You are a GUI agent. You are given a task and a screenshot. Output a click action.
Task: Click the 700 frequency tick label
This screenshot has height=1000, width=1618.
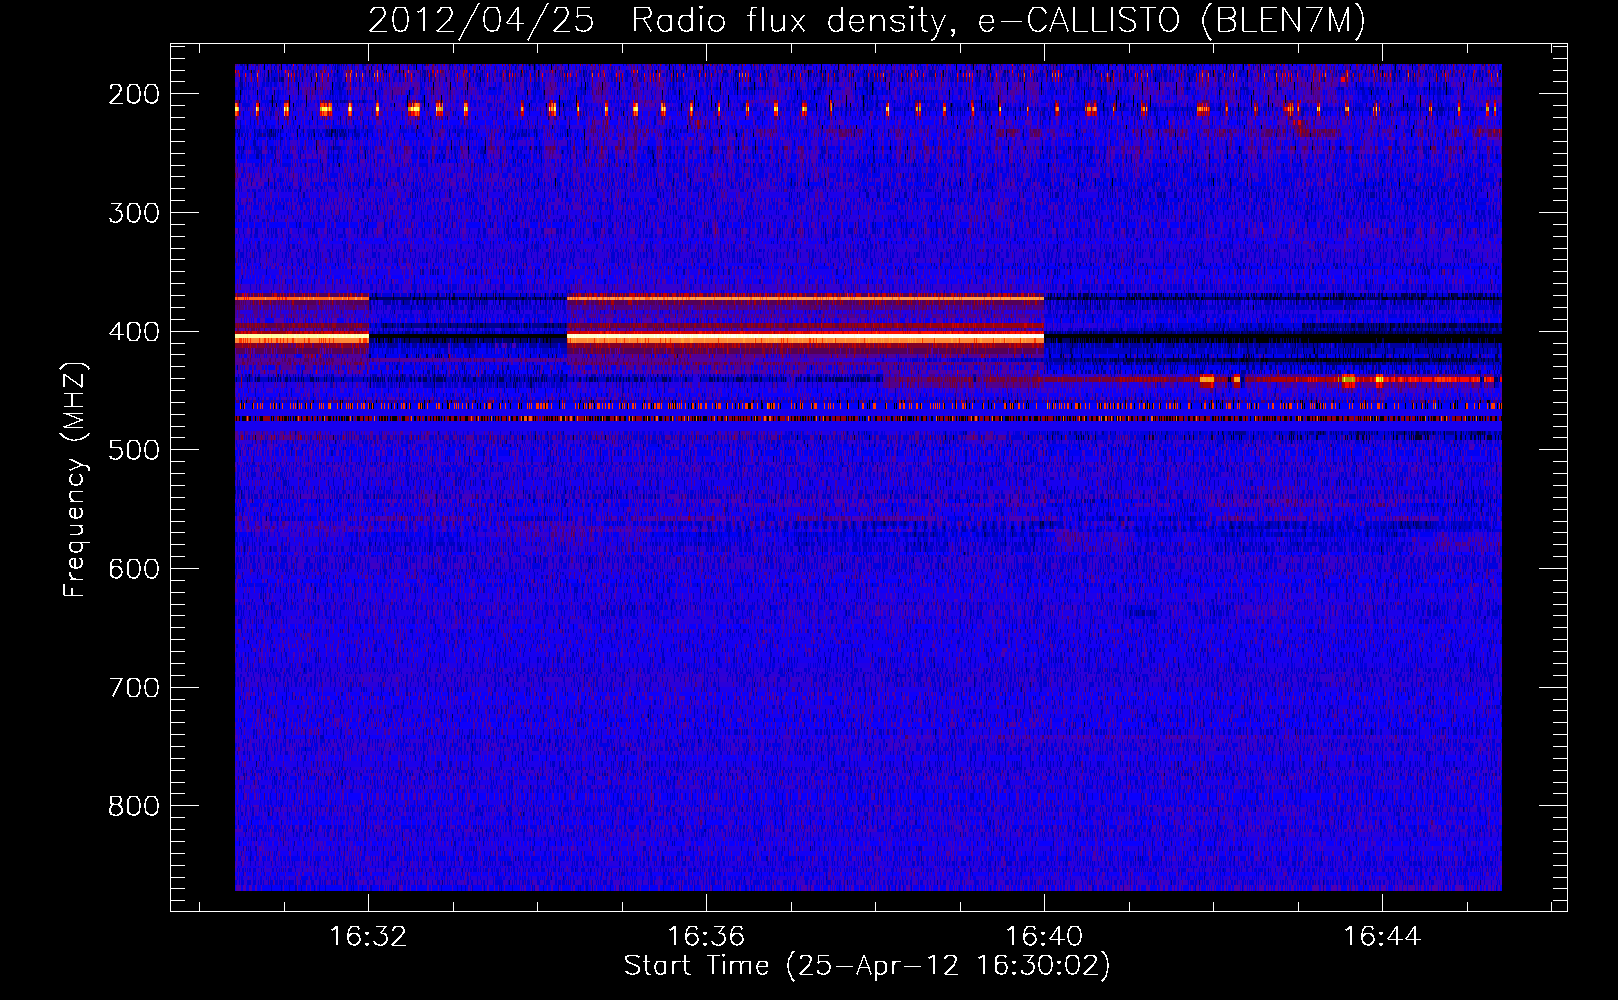[x=134, y=688]
